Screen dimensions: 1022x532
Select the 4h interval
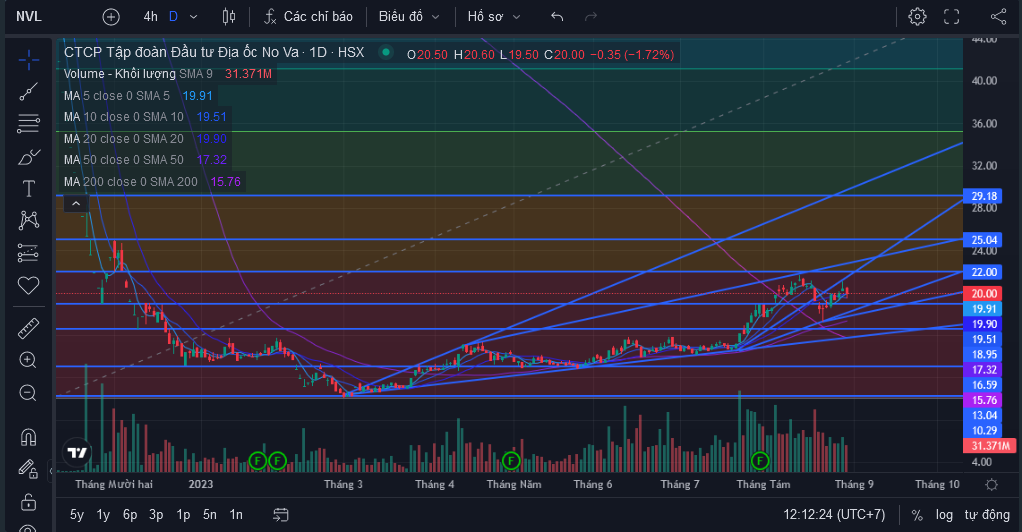tap(150, 17)
